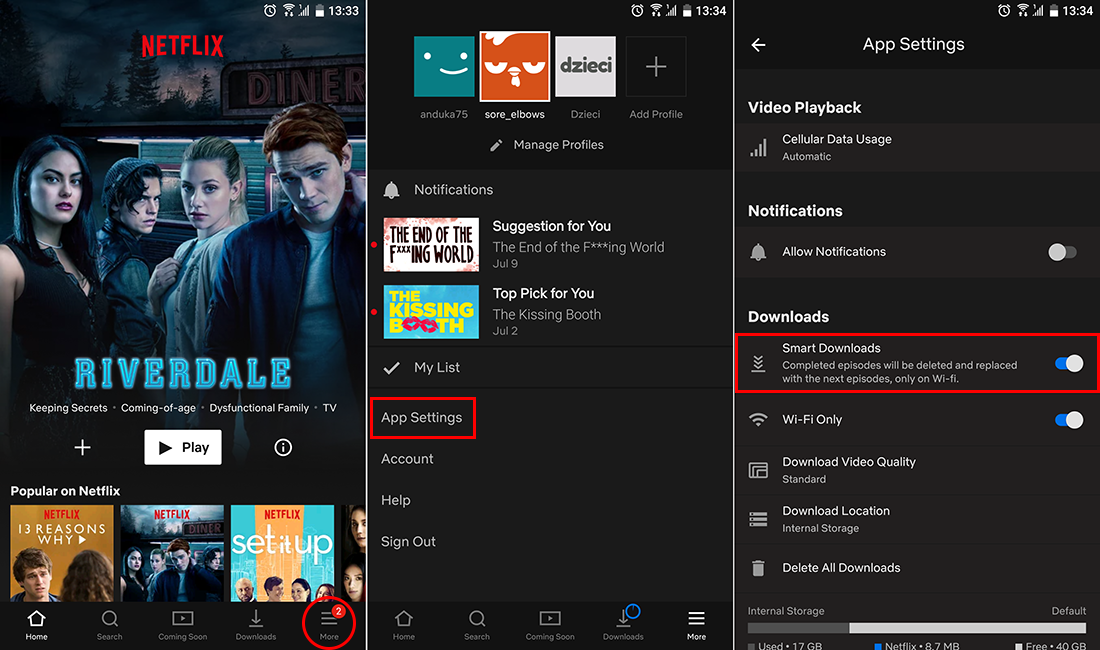Open Downloads in the left screen's bottom bar
The height and width of the screenshot is (650, 1100).
(x=255, y=625)
